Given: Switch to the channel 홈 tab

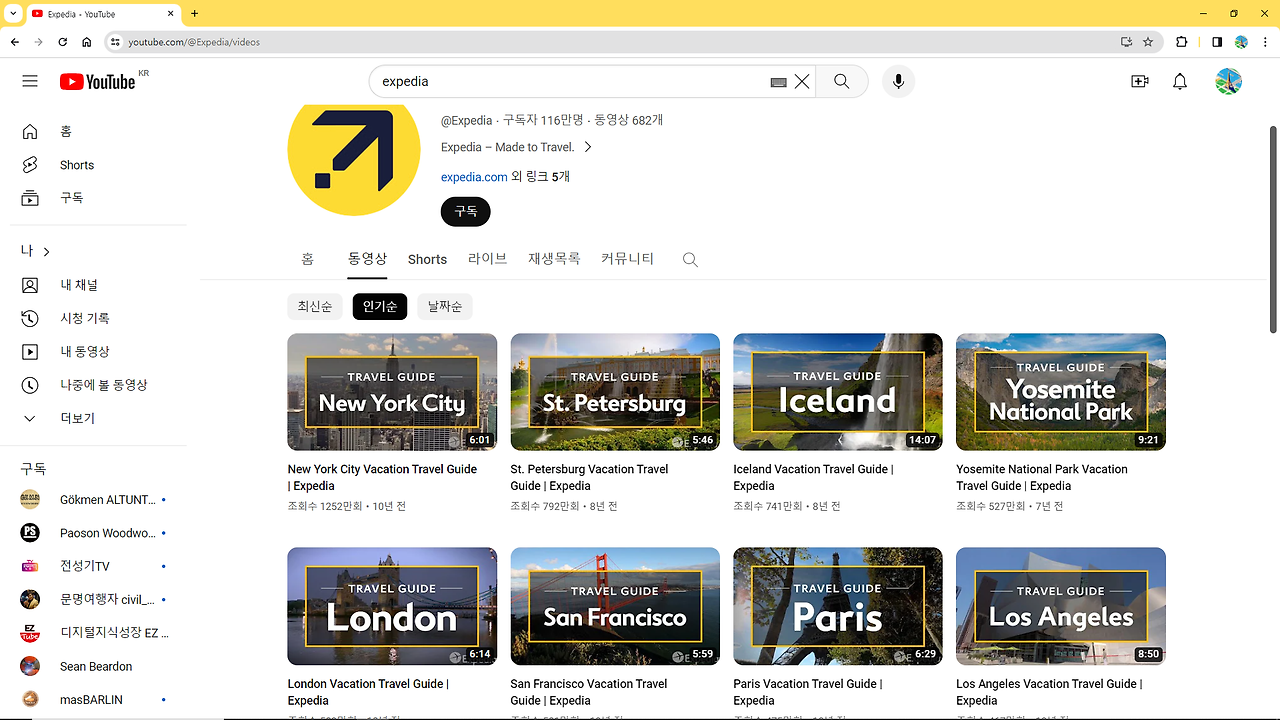Looking at the screenshot, I should pos(307,259).
